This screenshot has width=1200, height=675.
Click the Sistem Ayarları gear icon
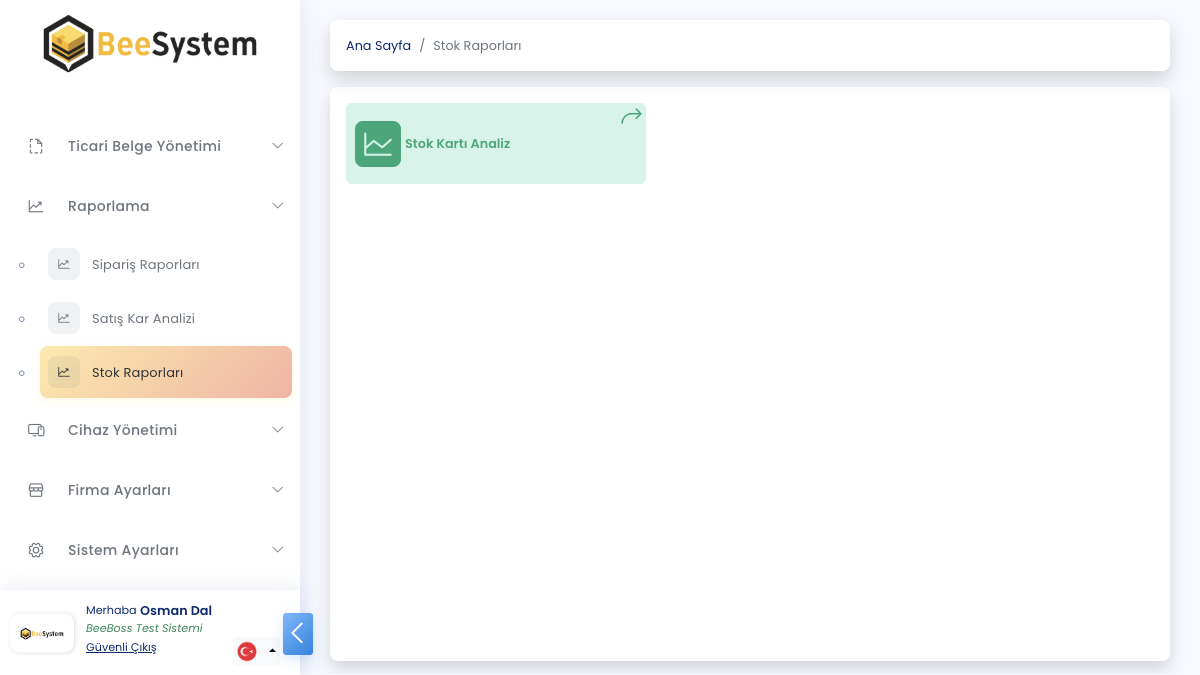click(x=36, y=550)
